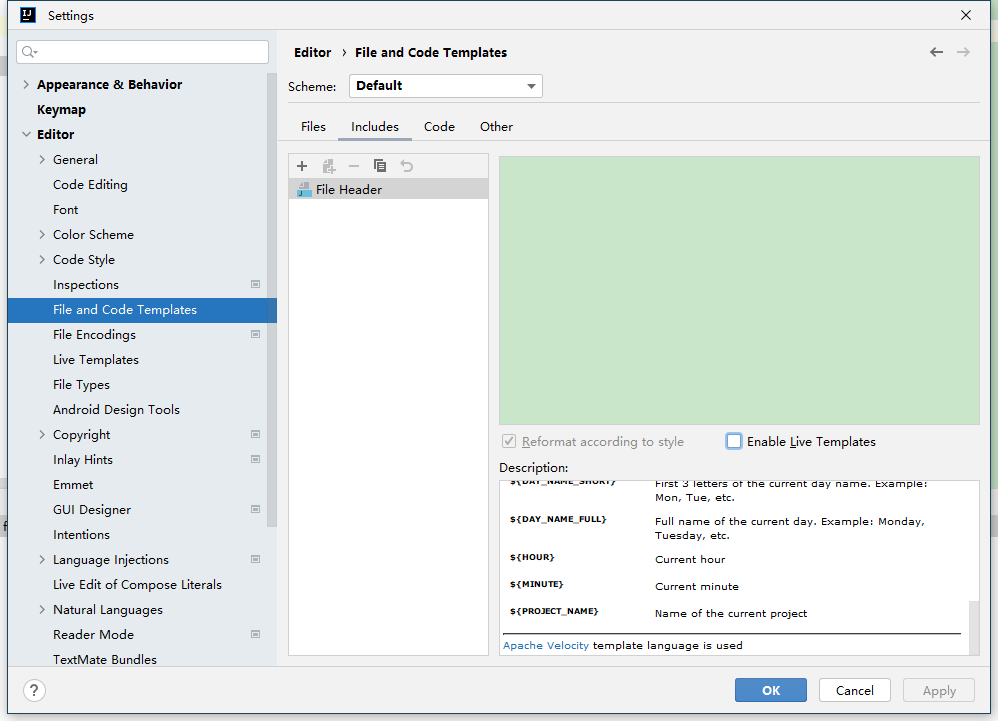Switch to the Other tab

point(496,127)
